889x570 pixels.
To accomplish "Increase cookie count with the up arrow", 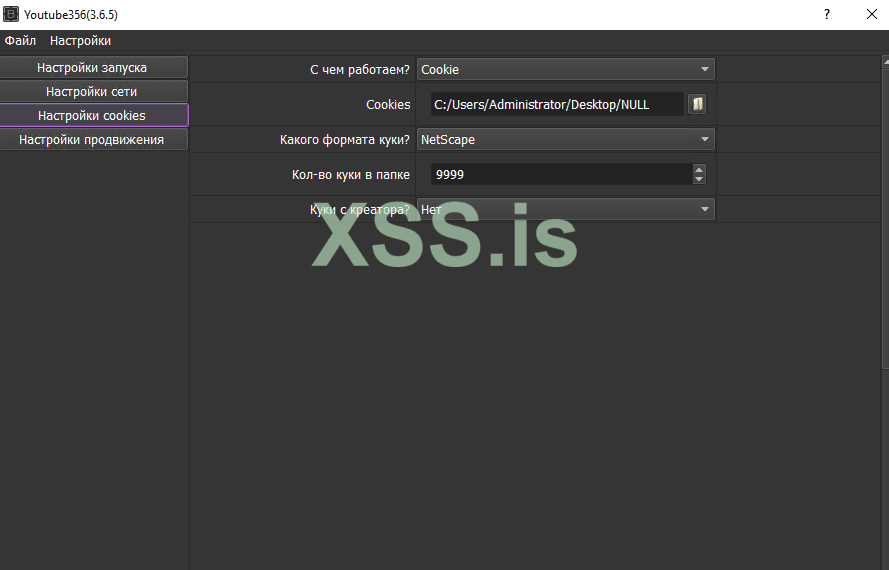I will [x=699, y=169].
